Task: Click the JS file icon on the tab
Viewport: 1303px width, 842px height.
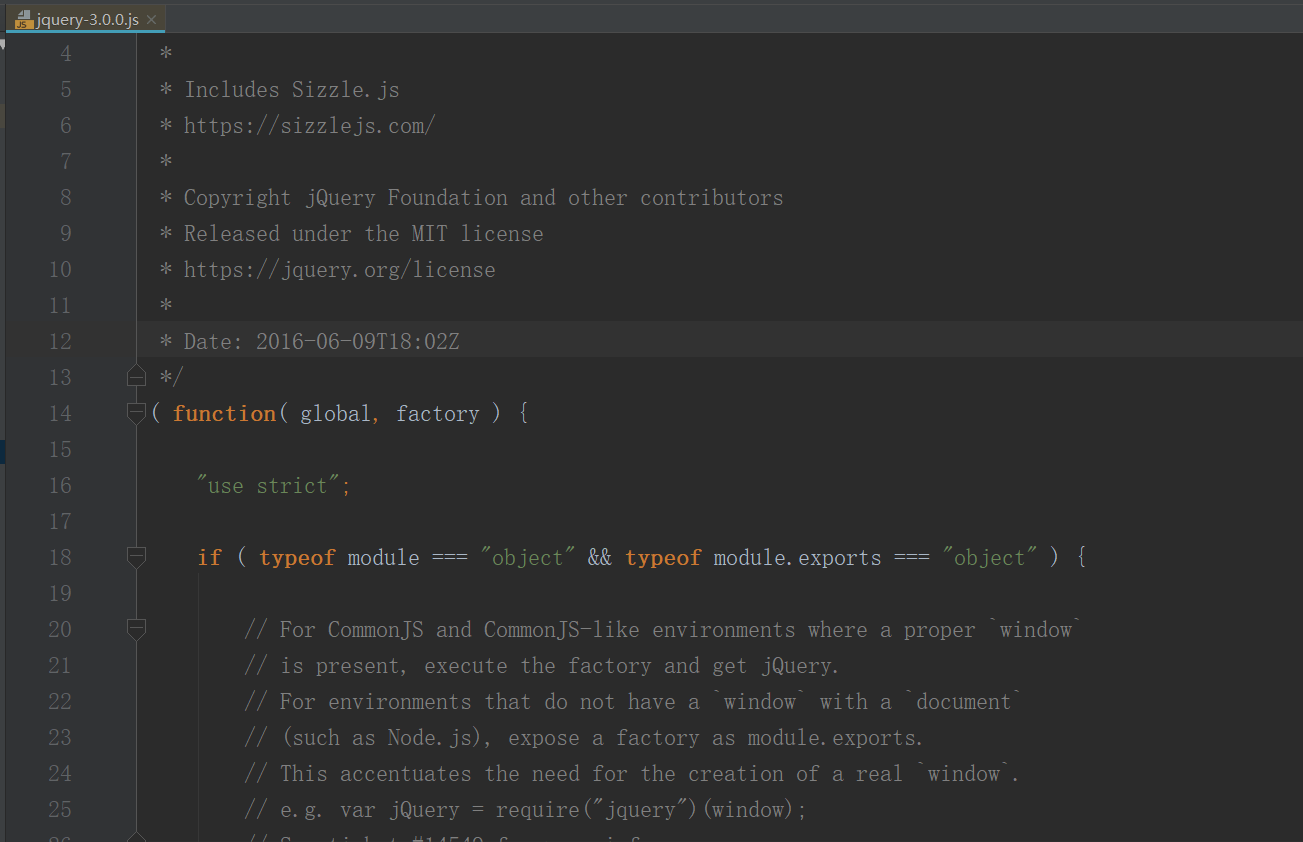Action: [x=24, y=19]
